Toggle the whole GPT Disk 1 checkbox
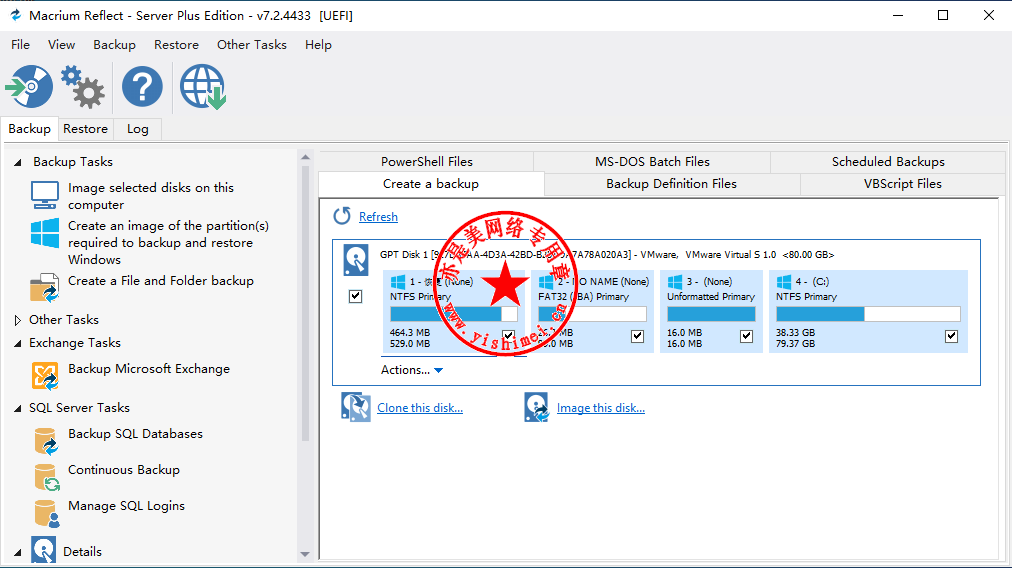This screenshot has width=1012, height=568. pyautogui.click(x=356, y=296)
